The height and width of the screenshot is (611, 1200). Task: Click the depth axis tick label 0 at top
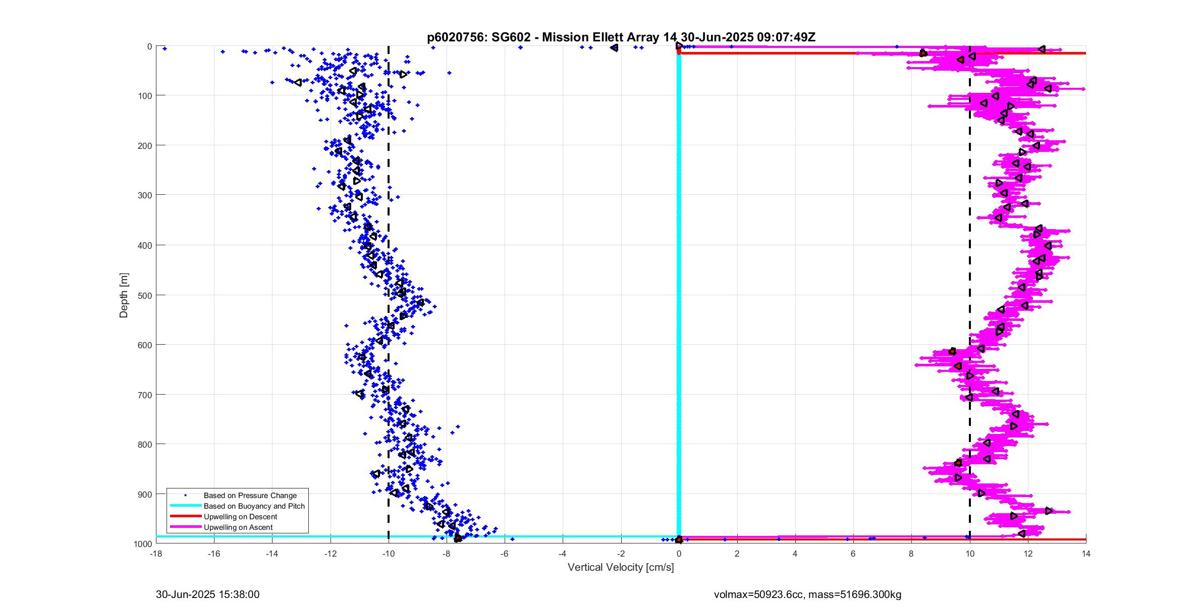(x=149, y=46)
